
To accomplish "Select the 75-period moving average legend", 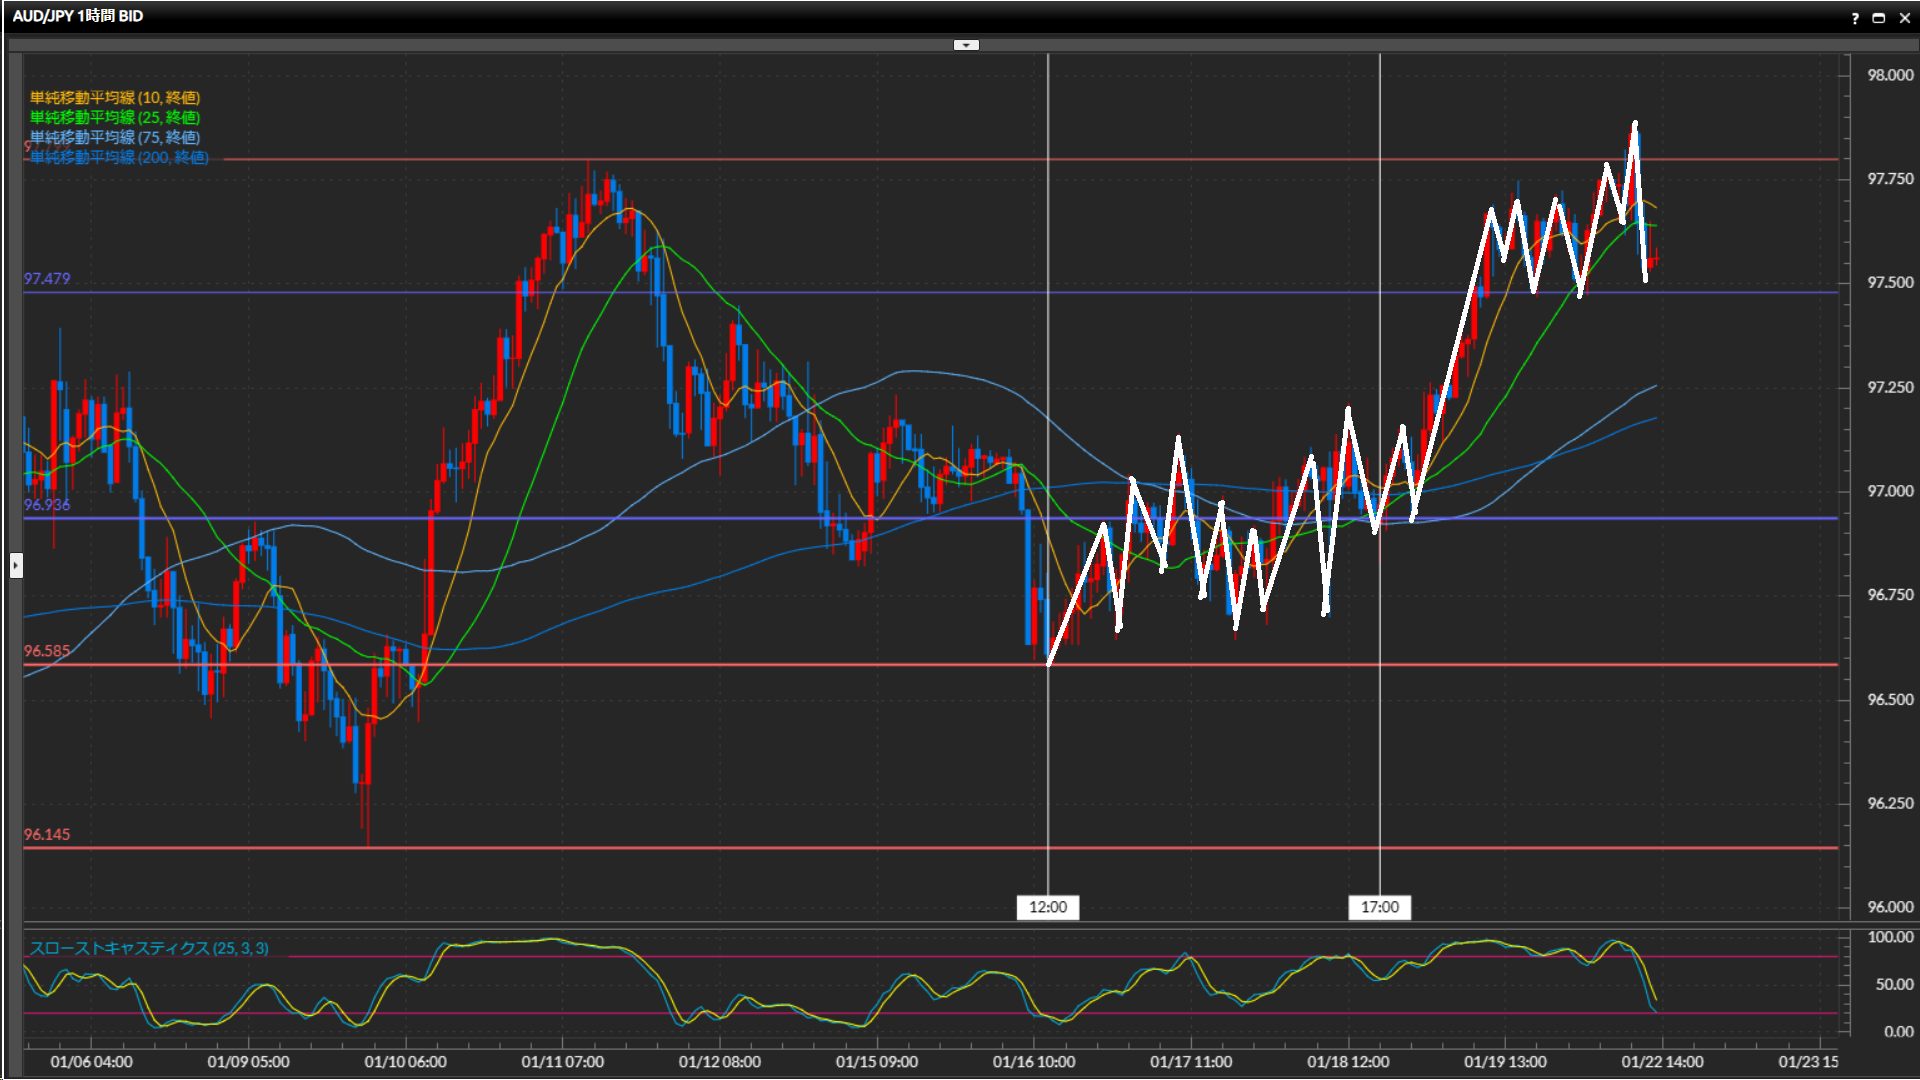I will (x=115, y=137).
